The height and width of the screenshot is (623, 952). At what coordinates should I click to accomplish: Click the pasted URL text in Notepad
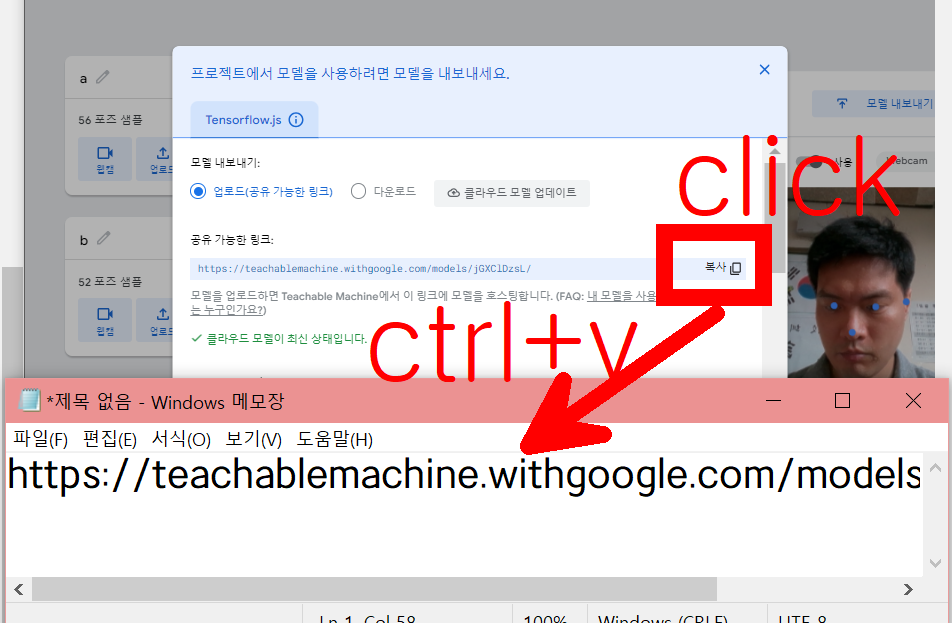464,475
